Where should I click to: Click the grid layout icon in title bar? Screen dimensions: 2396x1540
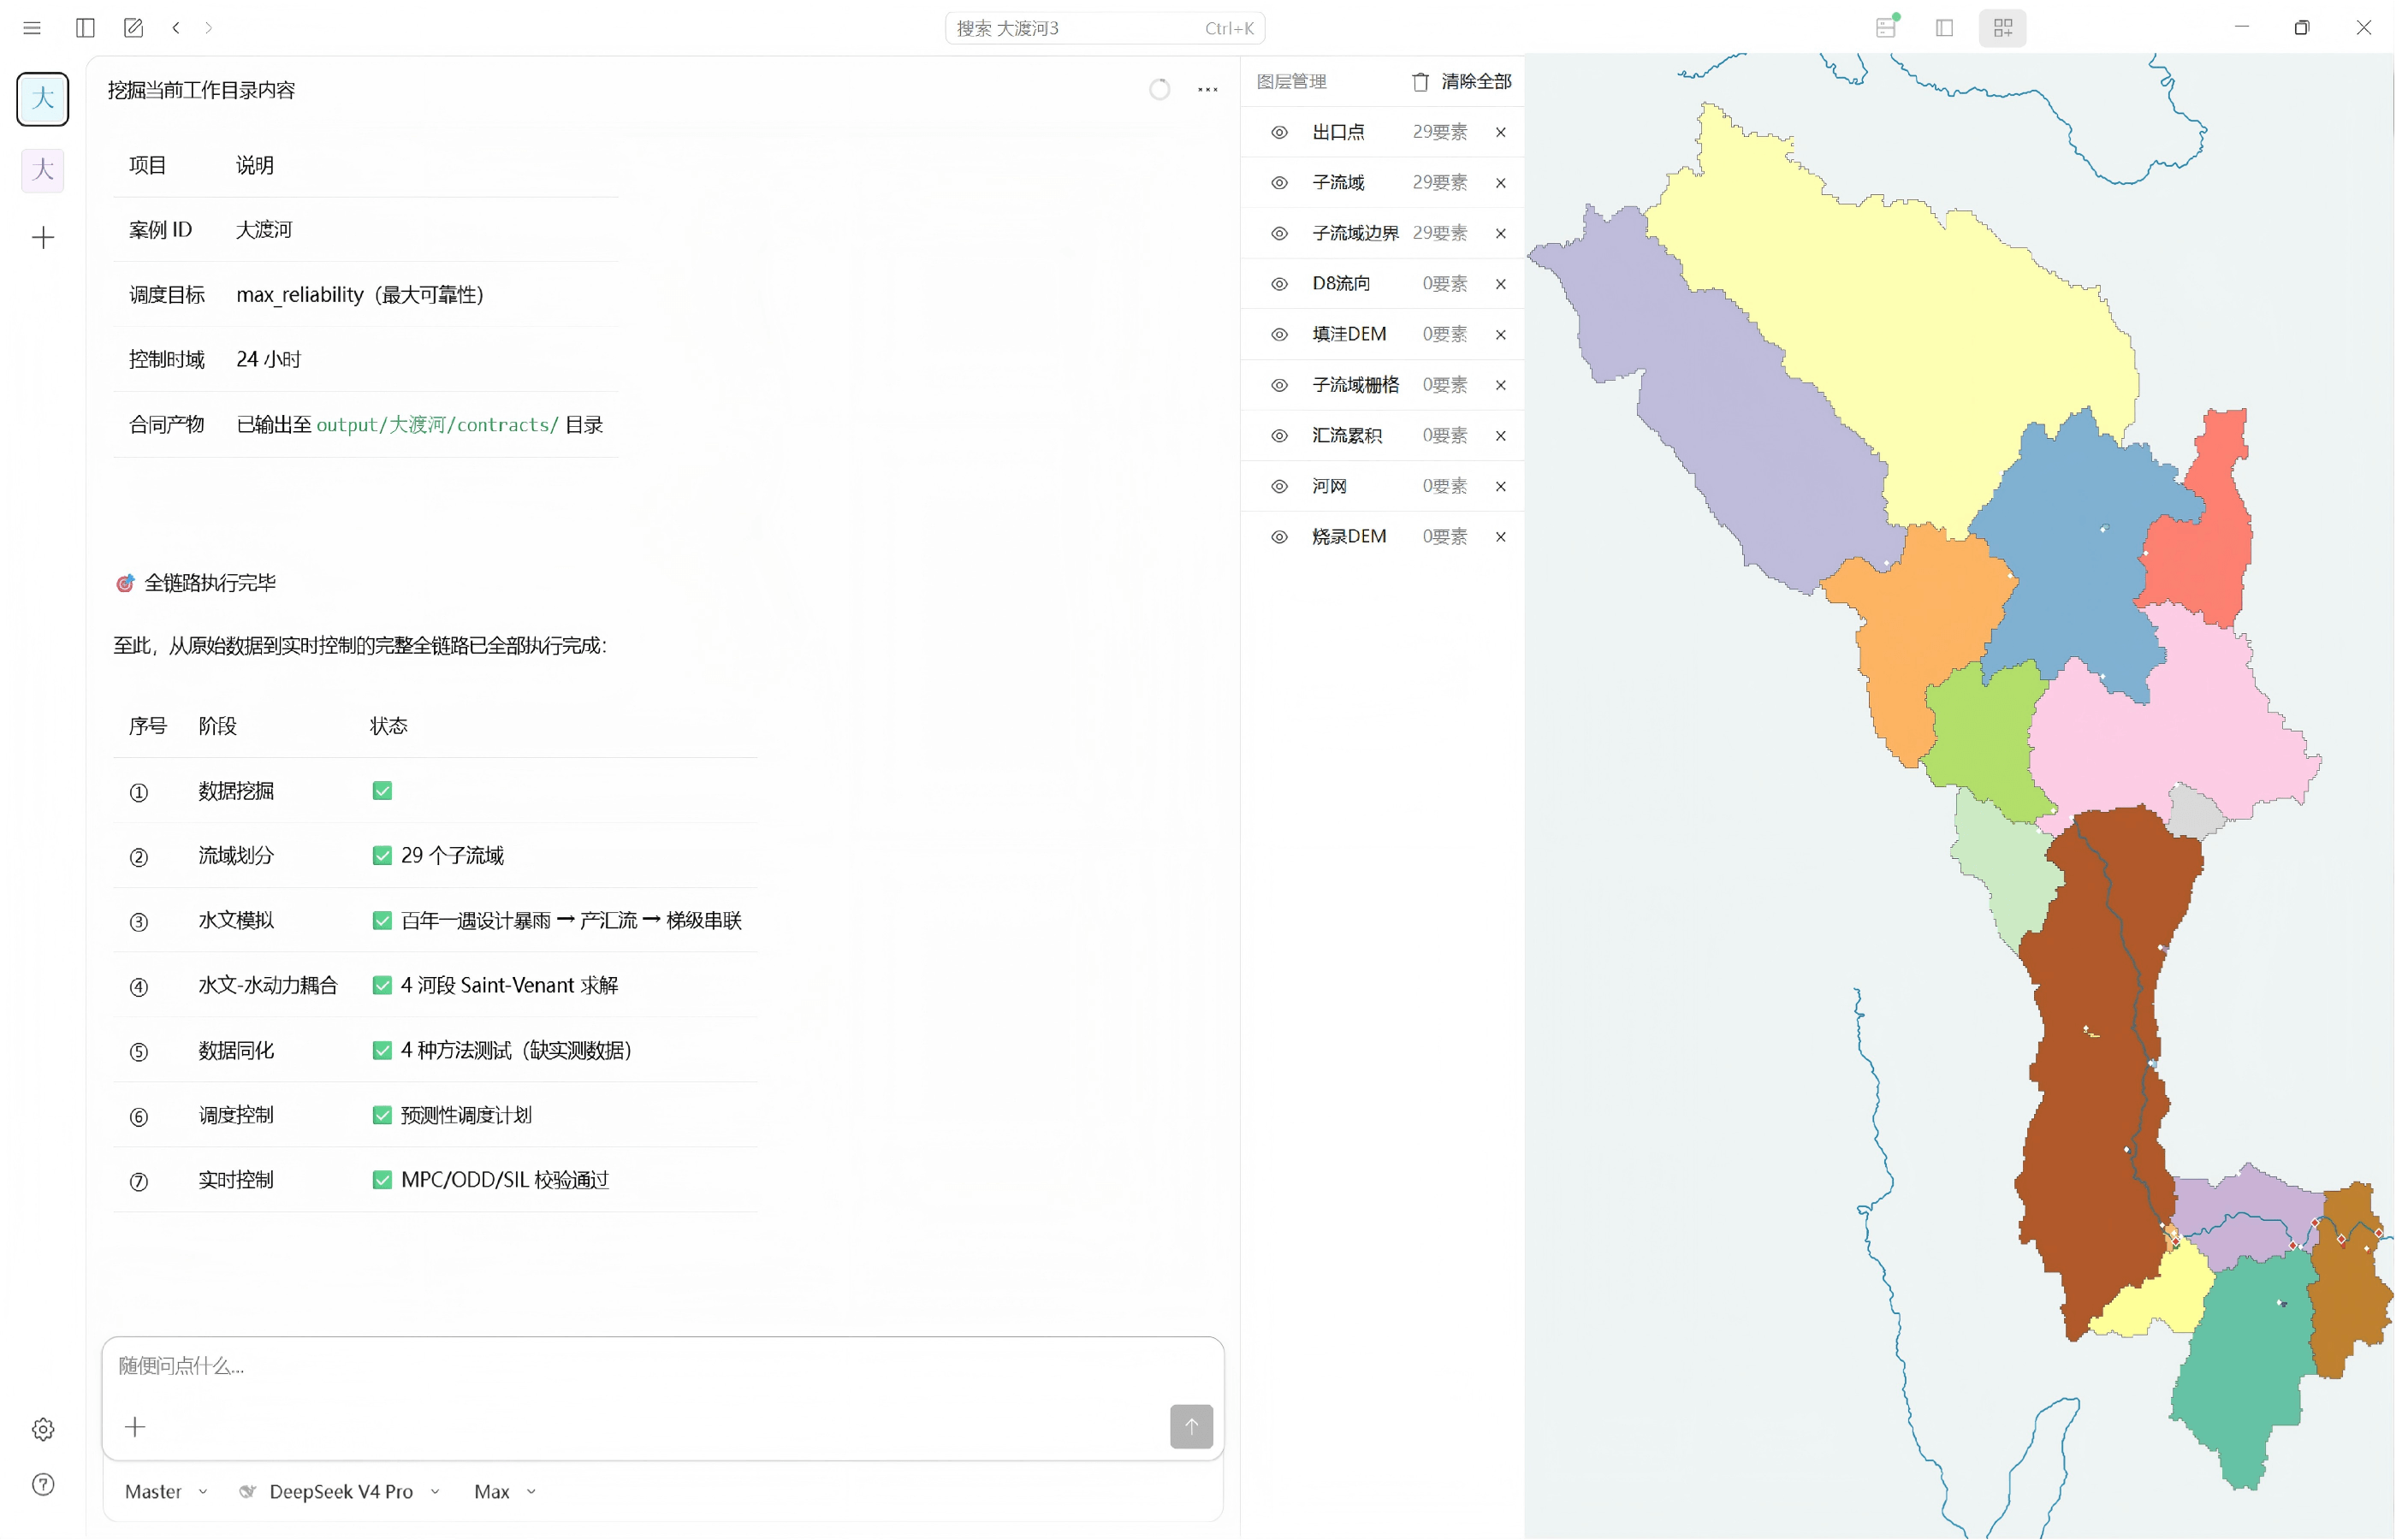(x=2002, y=28)
